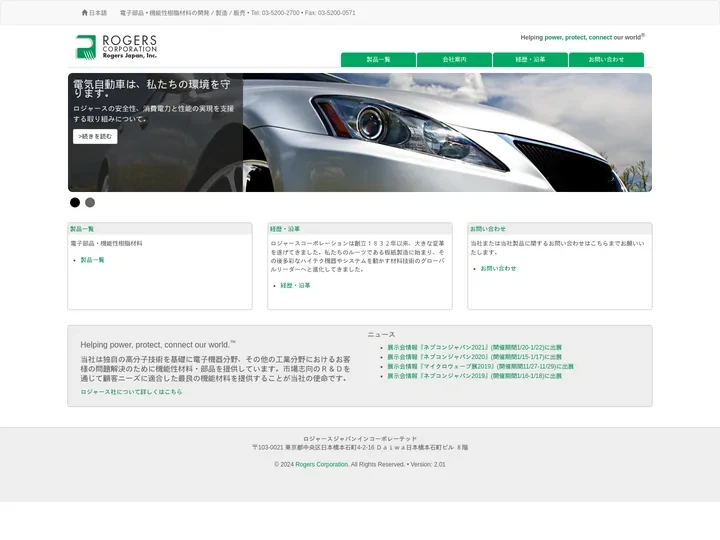
Task: Open the 会社案内 navigation tab
Action: point(455,60)
